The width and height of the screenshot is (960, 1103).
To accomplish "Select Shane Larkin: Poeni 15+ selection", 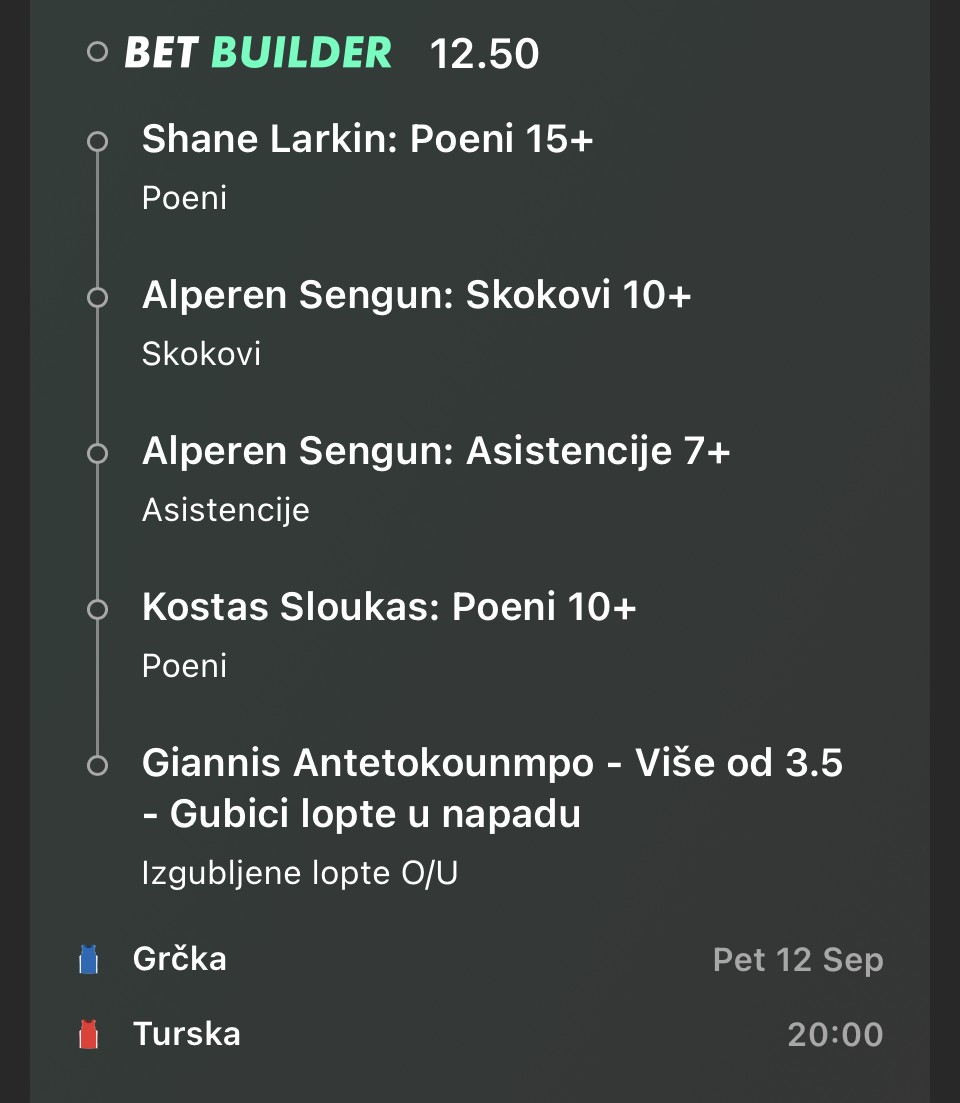I will pos(368,140).
